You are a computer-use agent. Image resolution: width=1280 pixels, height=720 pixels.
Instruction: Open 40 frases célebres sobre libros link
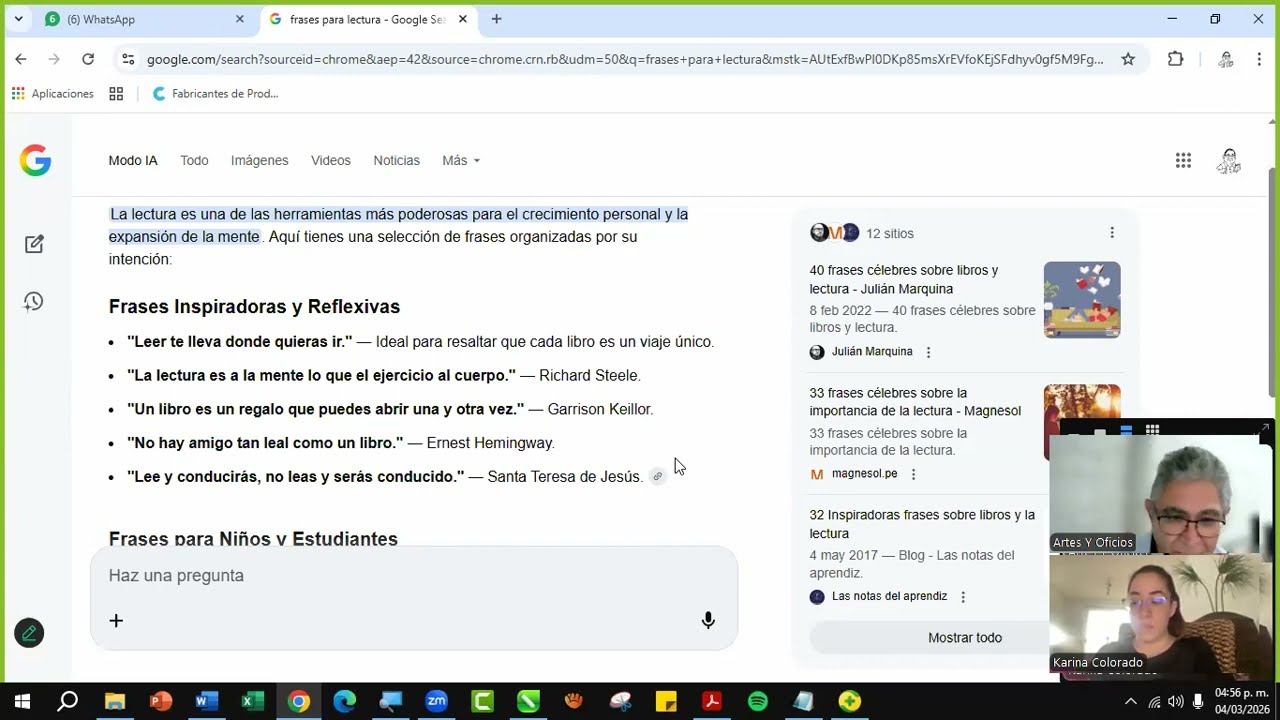click(904, 279)
